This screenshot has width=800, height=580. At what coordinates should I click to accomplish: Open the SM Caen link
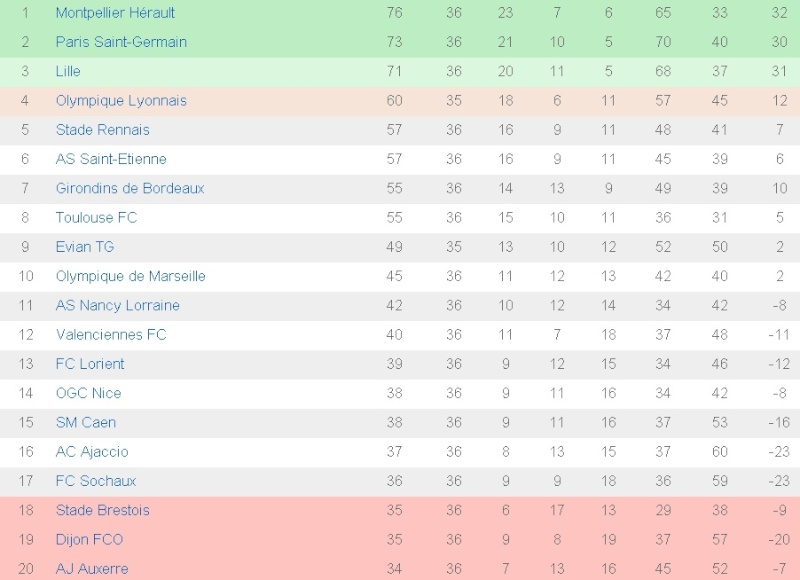[85, 422]
